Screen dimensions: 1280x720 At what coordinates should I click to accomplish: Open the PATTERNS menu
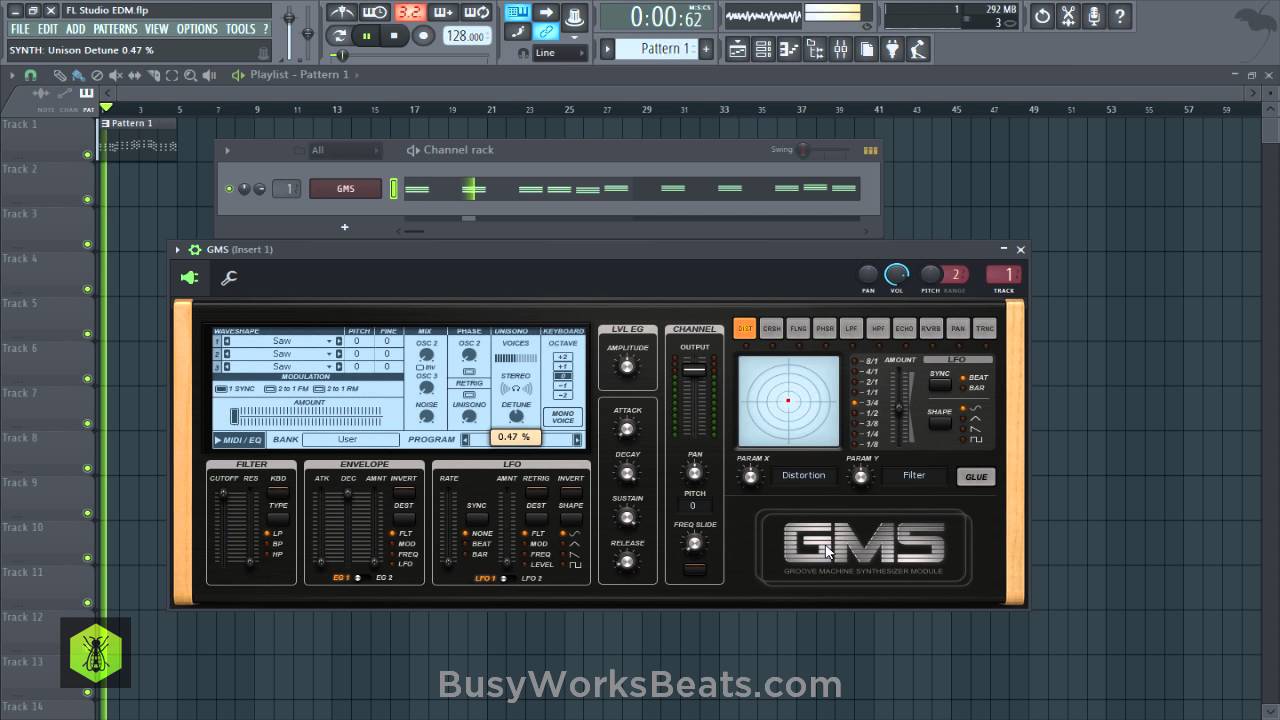tap(115, 29)
